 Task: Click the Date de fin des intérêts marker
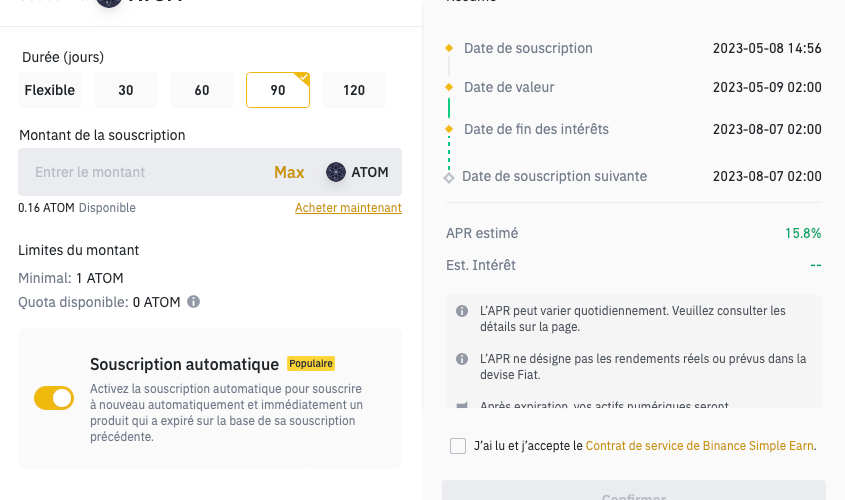click(449, 129)
